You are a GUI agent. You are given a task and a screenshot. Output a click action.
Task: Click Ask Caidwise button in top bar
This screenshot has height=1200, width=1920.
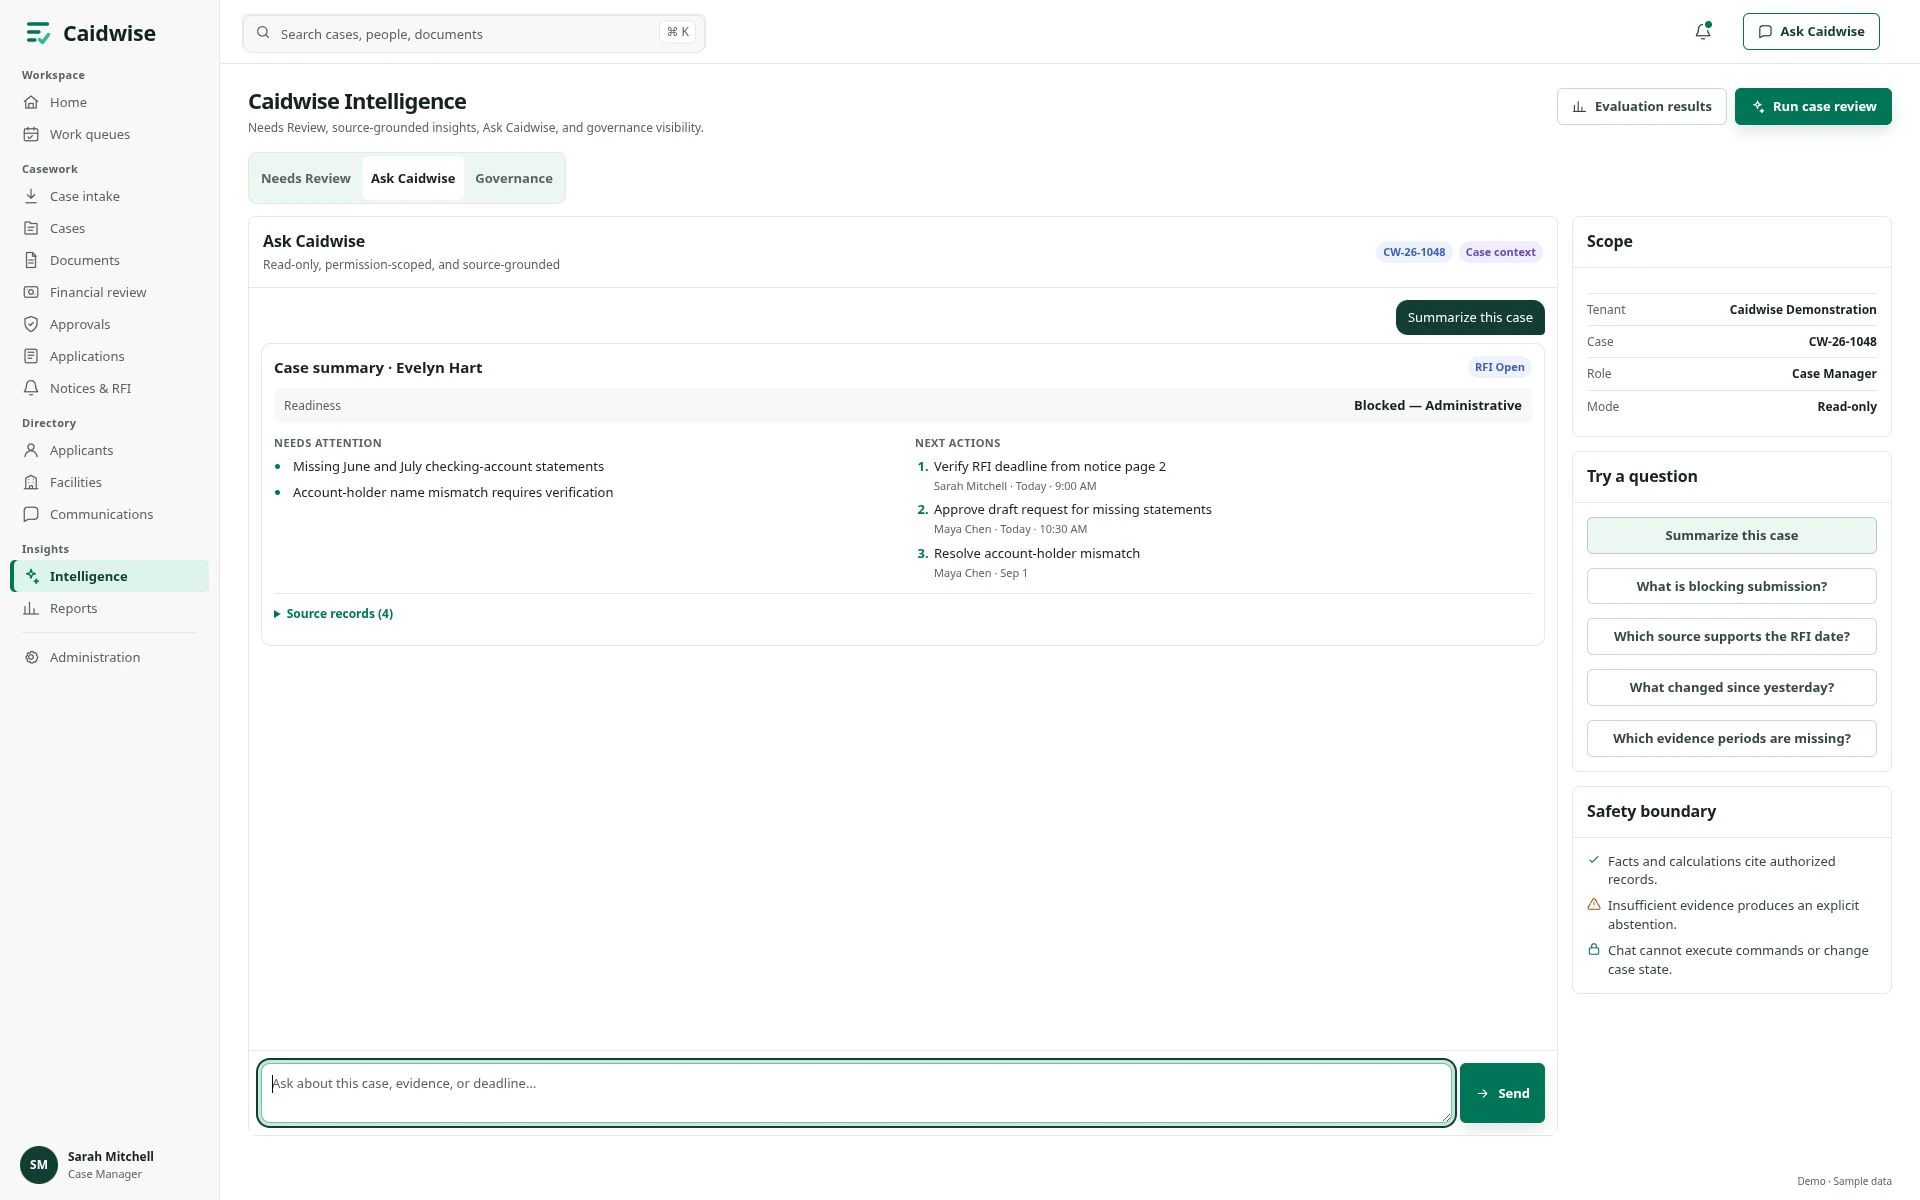[x=1811, y=31]
